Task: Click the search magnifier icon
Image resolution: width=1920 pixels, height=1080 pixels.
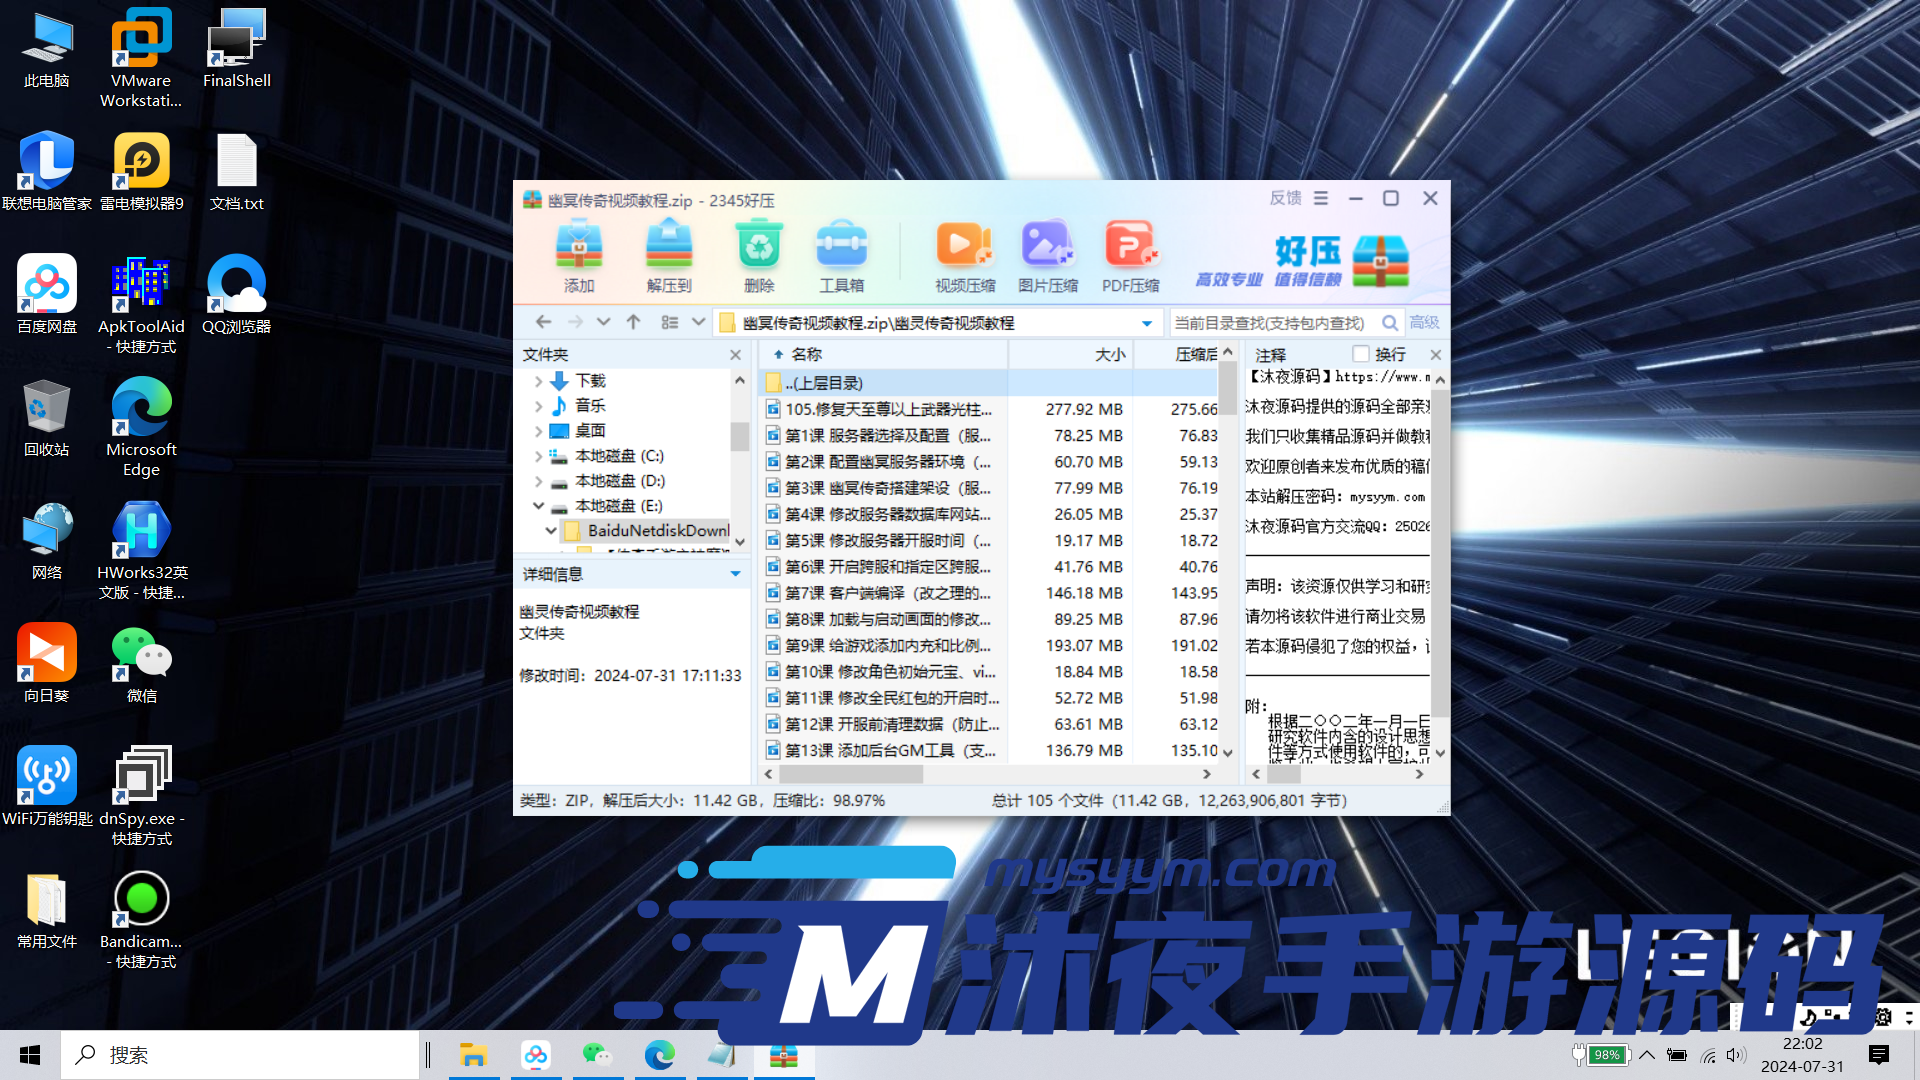Action: tap(1390, 322)
